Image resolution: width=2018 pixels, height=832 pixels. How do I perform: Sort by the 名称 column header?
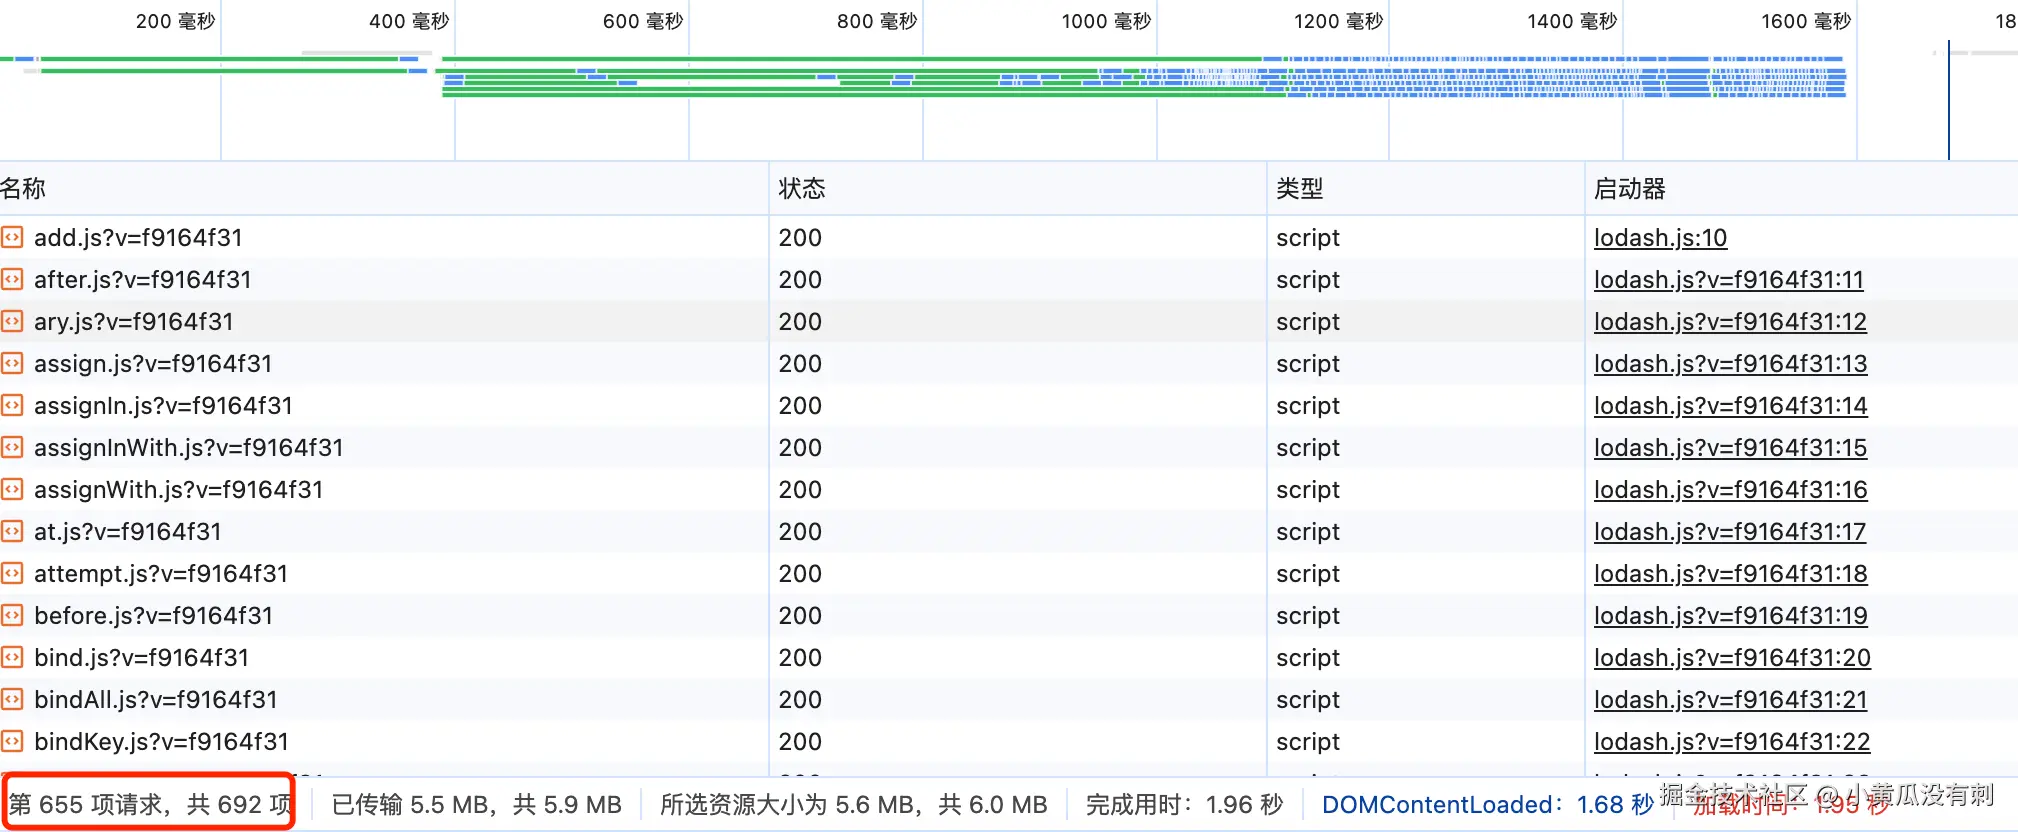click(384, 188)
